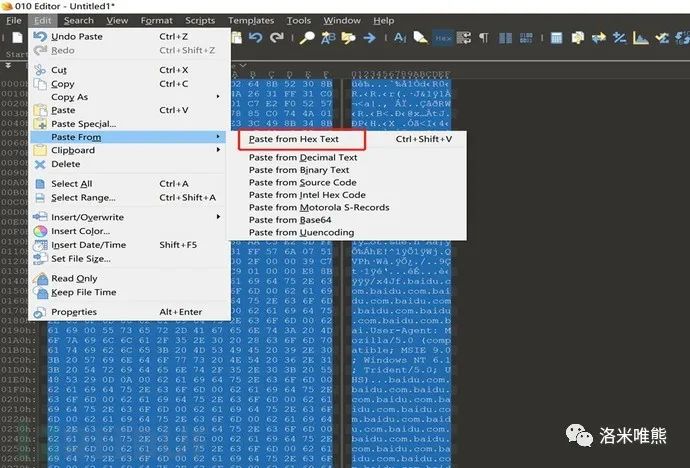This screenshot has height=468, width=690.
Task: Choose Paste Special... in the Edit menu
Action: [x=129, y=124]
